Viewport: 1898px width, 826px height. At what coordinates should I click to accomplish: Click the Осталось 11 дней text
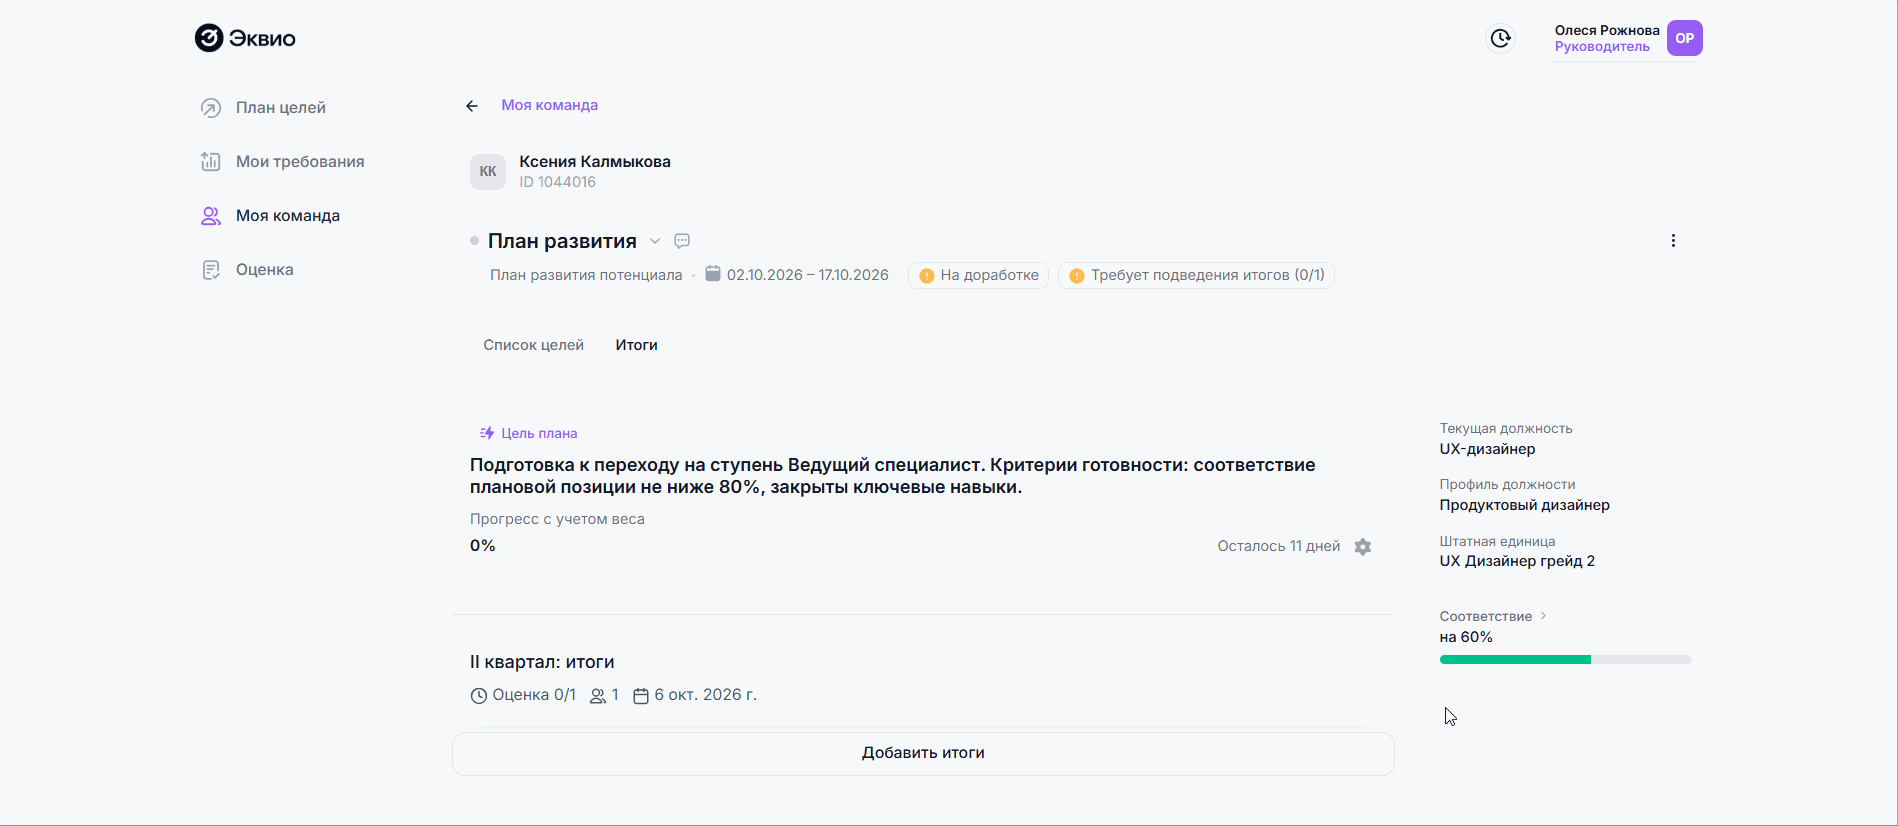click(1279, 547)
